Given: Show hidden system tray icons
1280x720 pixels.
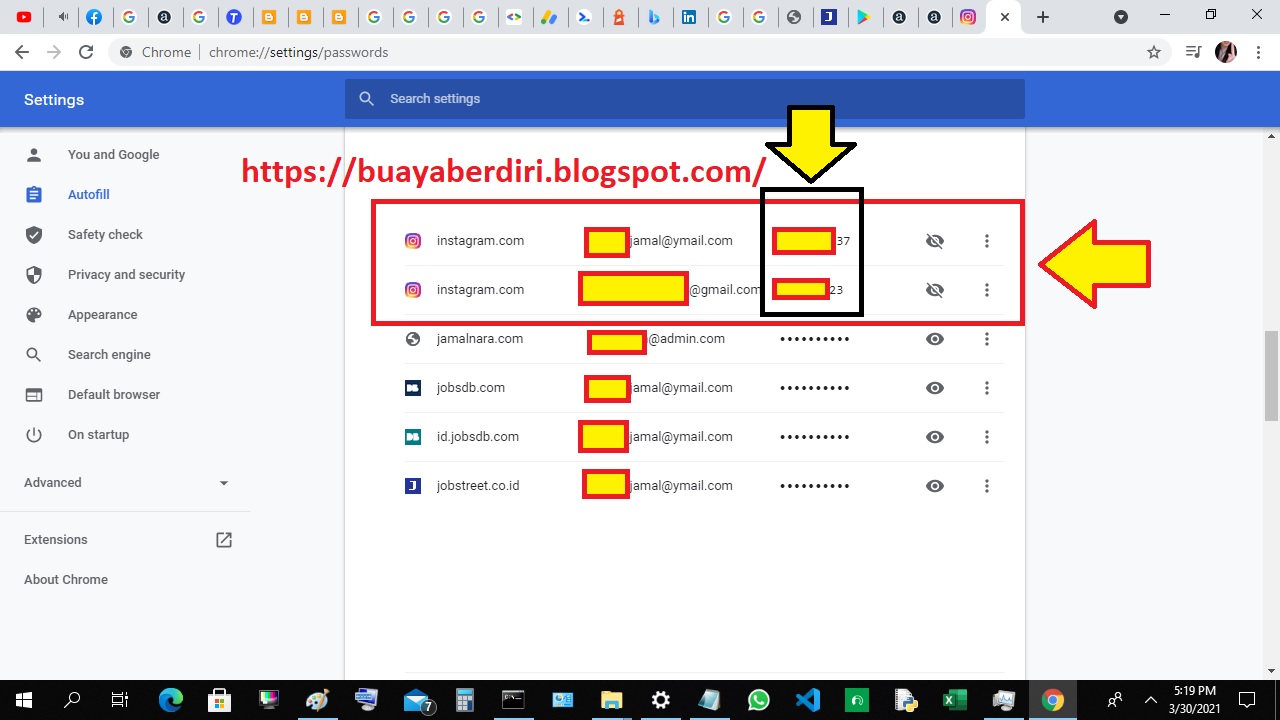Looking at the screenshot, I should click(x=1150, y=700).
